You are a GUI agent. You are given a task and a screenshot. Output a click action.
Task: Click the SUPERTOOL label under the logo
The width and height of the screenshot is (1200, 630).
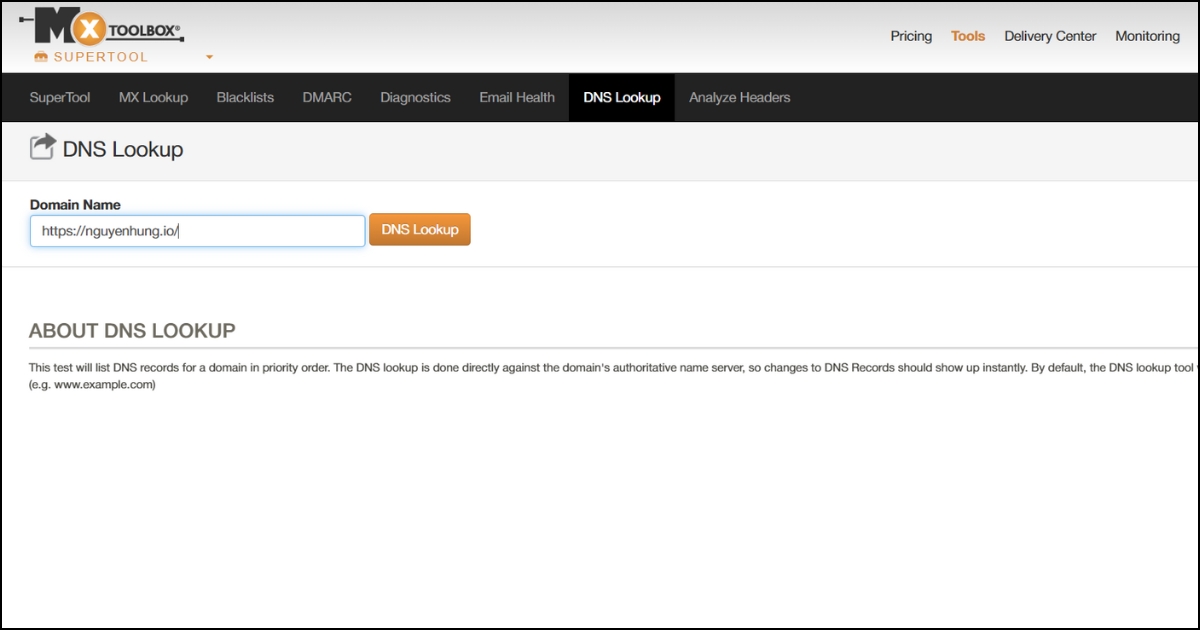pyautogui.click(x=100, y=57)
